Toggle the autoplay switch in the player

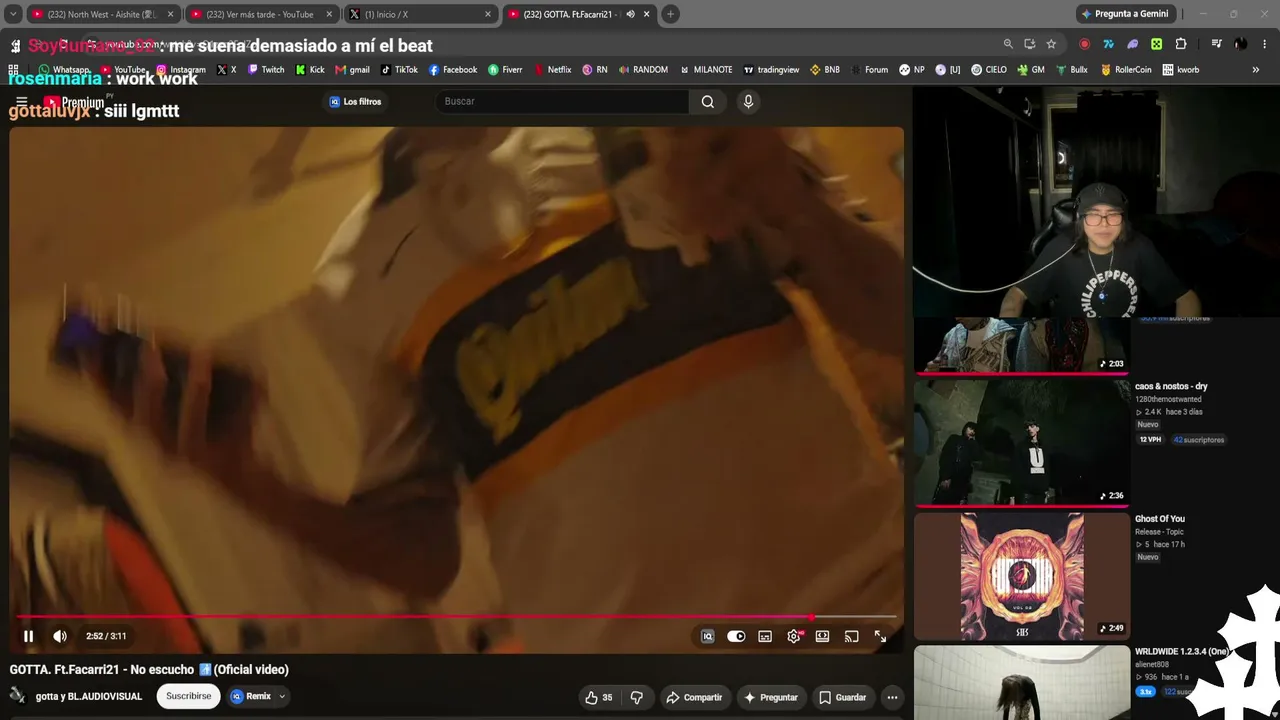[x=736, y=636]
